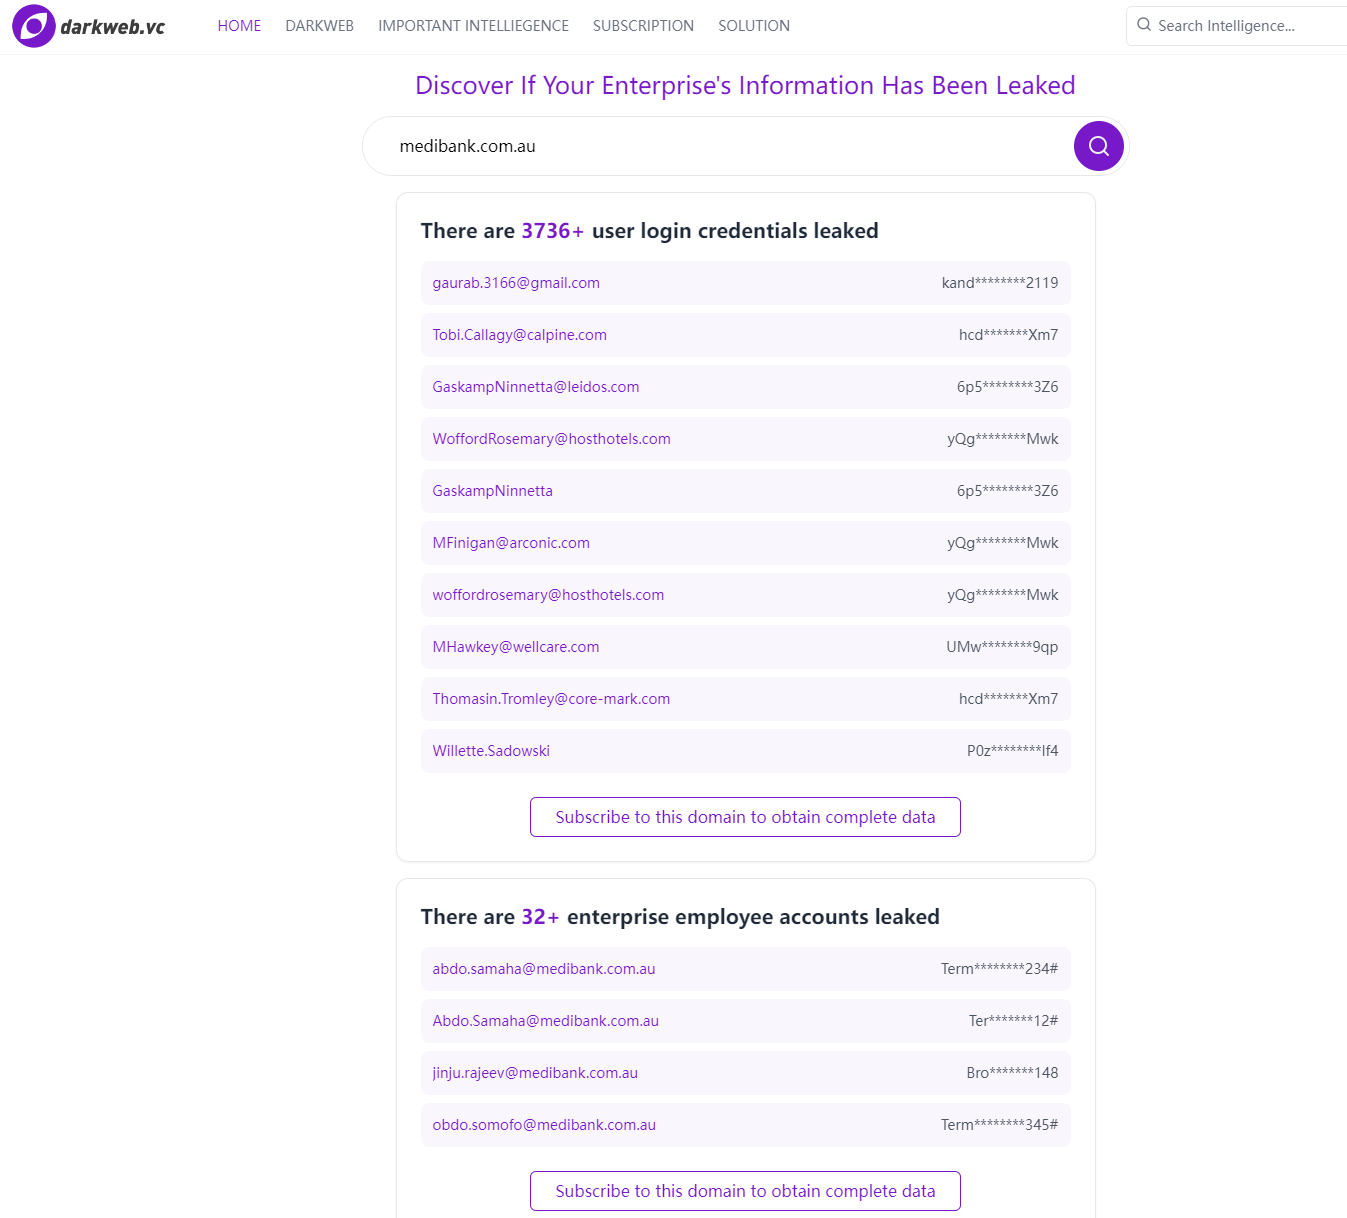This screenshot has width=1347, height=1218.
Task: Click the 3736+ leaked credentials count
Action: click(x=553, y=231)
